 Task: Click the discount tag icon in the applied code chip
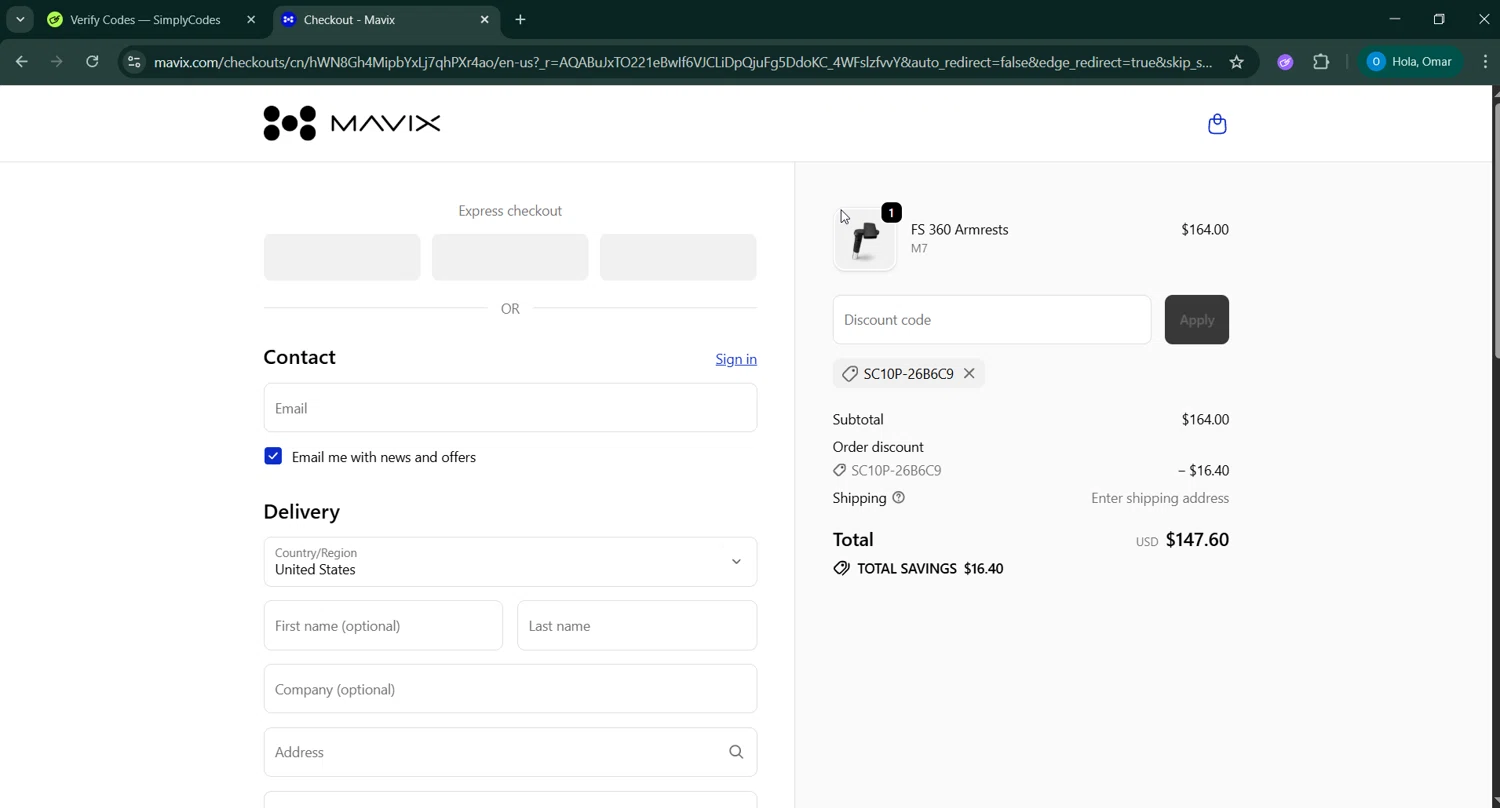pos(850,373)
